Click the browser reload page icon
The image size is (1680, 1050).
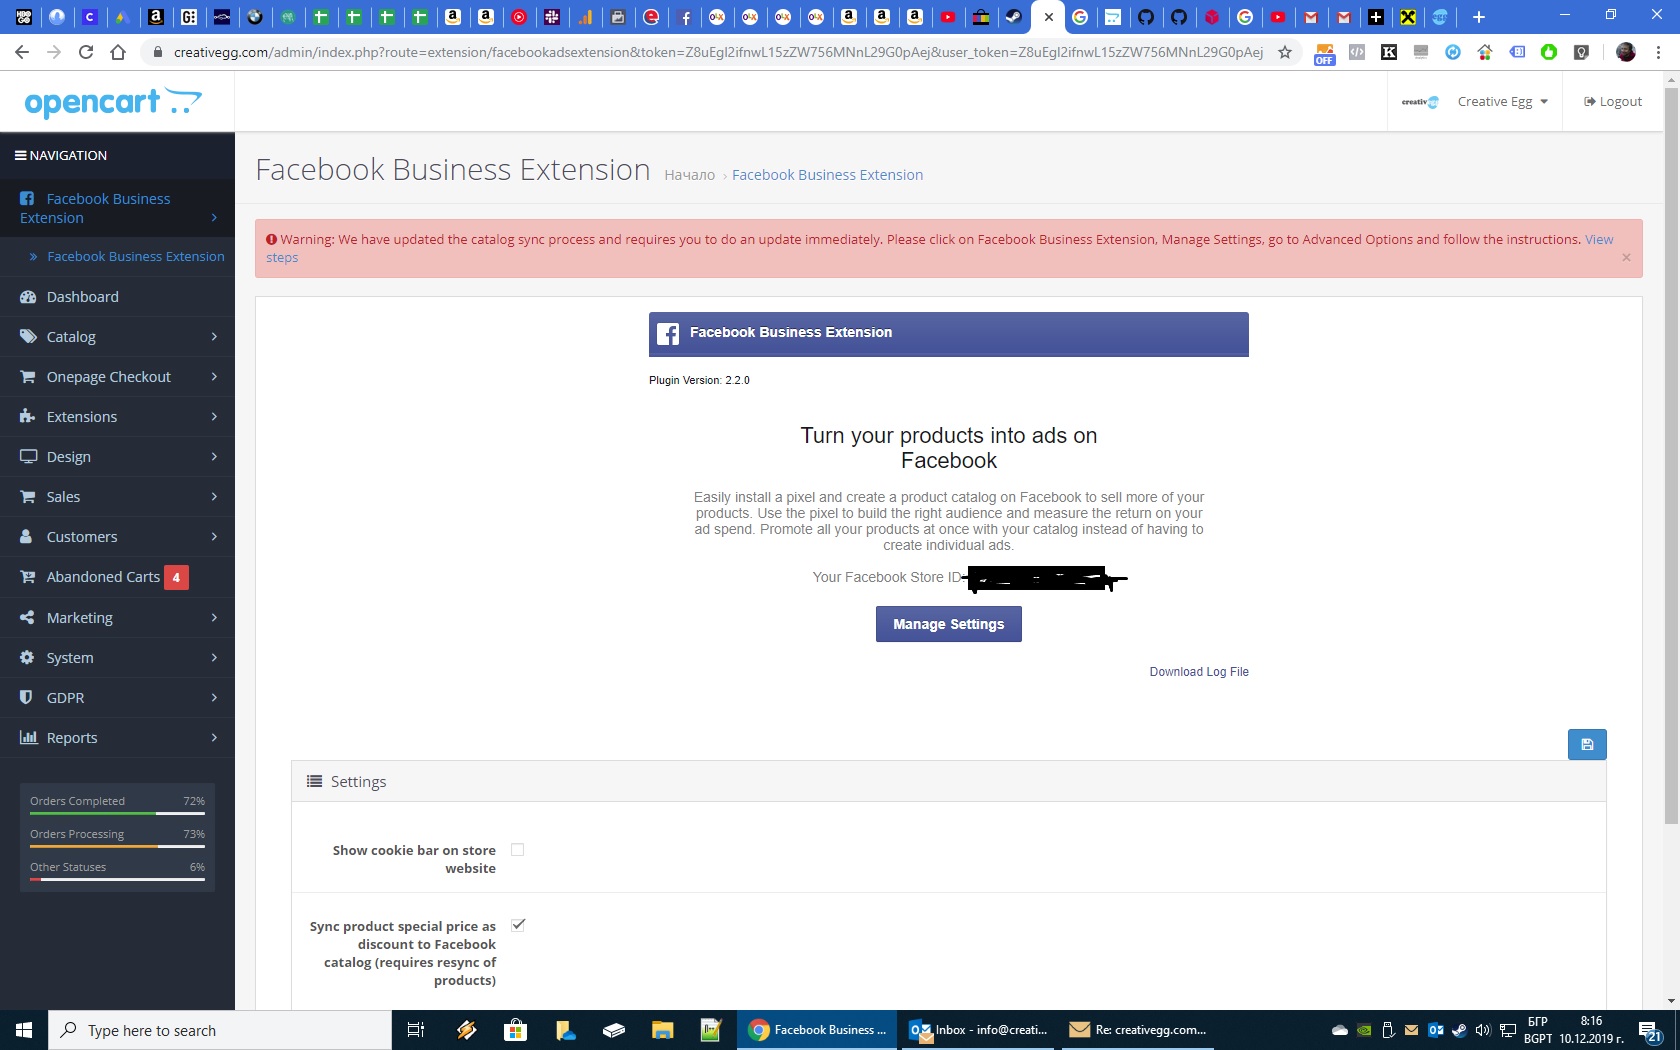click(x=86, y=52)
